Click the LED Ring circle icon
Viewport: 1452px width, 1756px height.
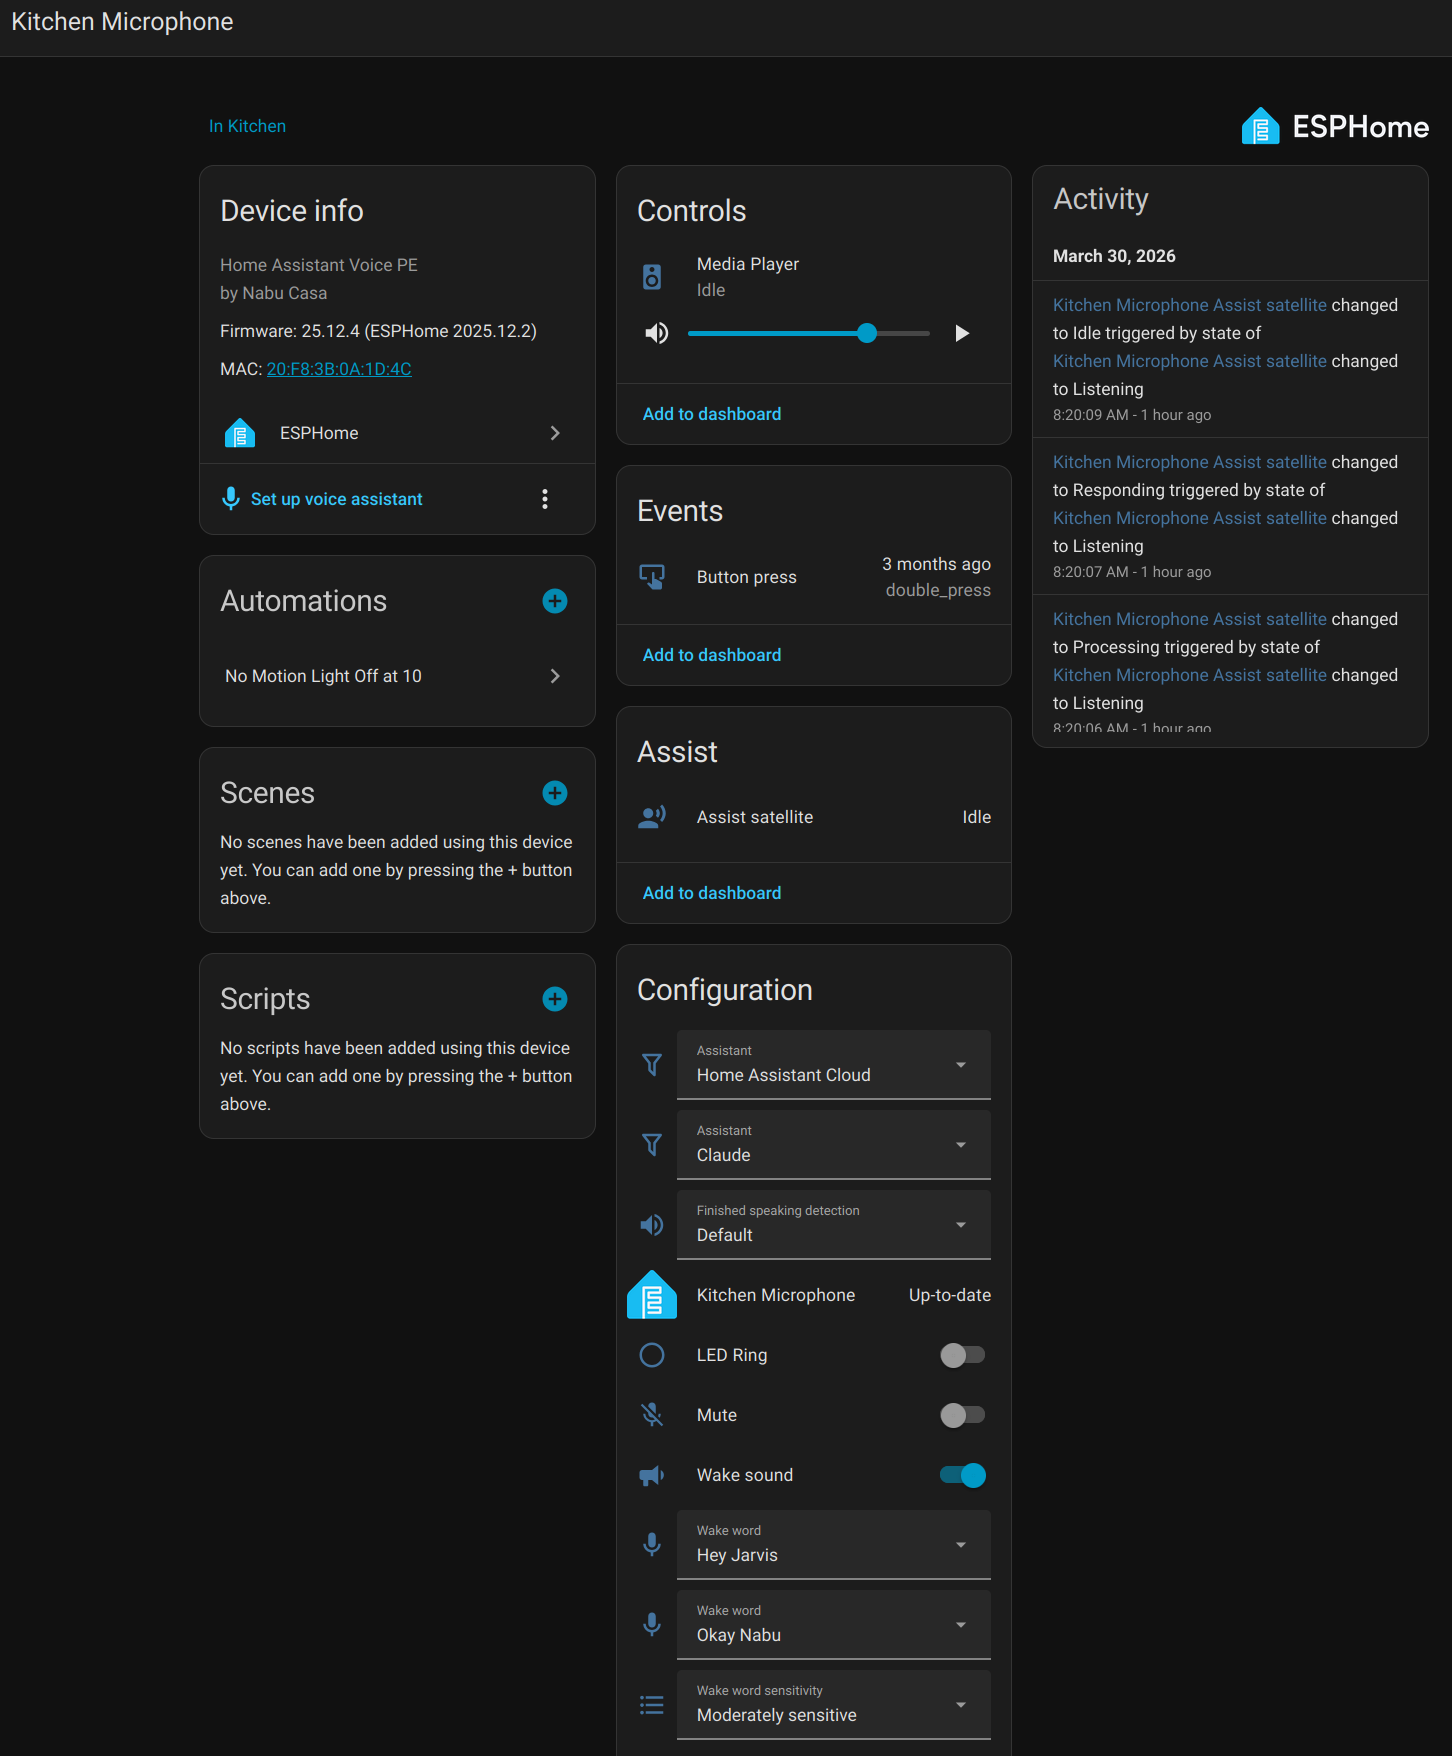(652, 1355)
